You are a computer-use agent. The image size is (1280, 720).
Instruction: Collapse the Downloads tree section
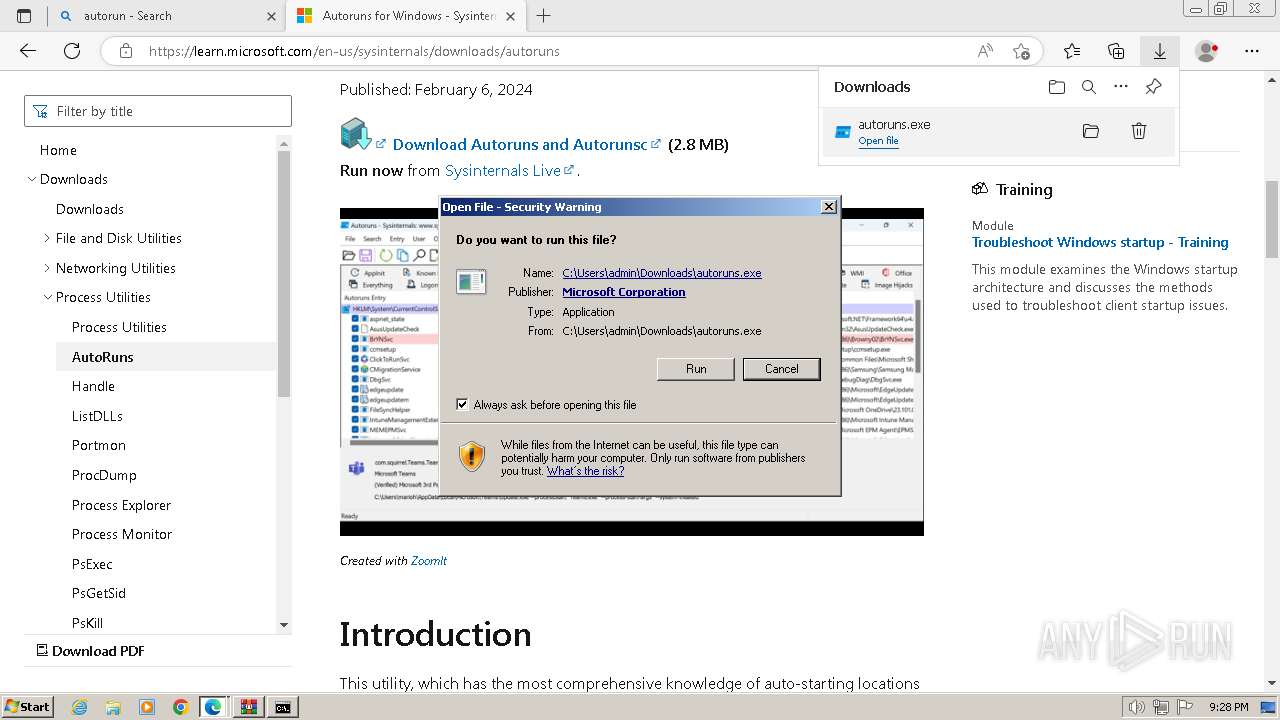pos(32,179)
